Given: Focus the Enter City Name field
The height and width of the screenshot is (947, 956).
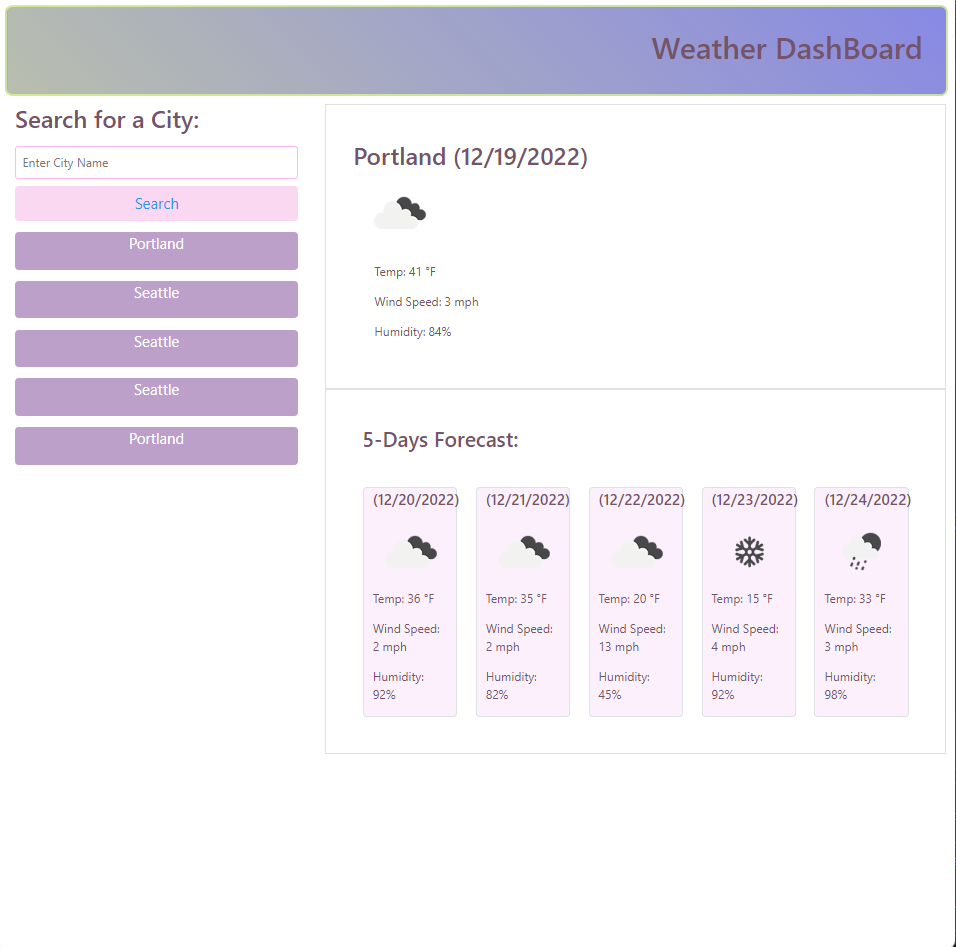Looking at the screenshot, I should pyautogui.click(x=156, y=163).
